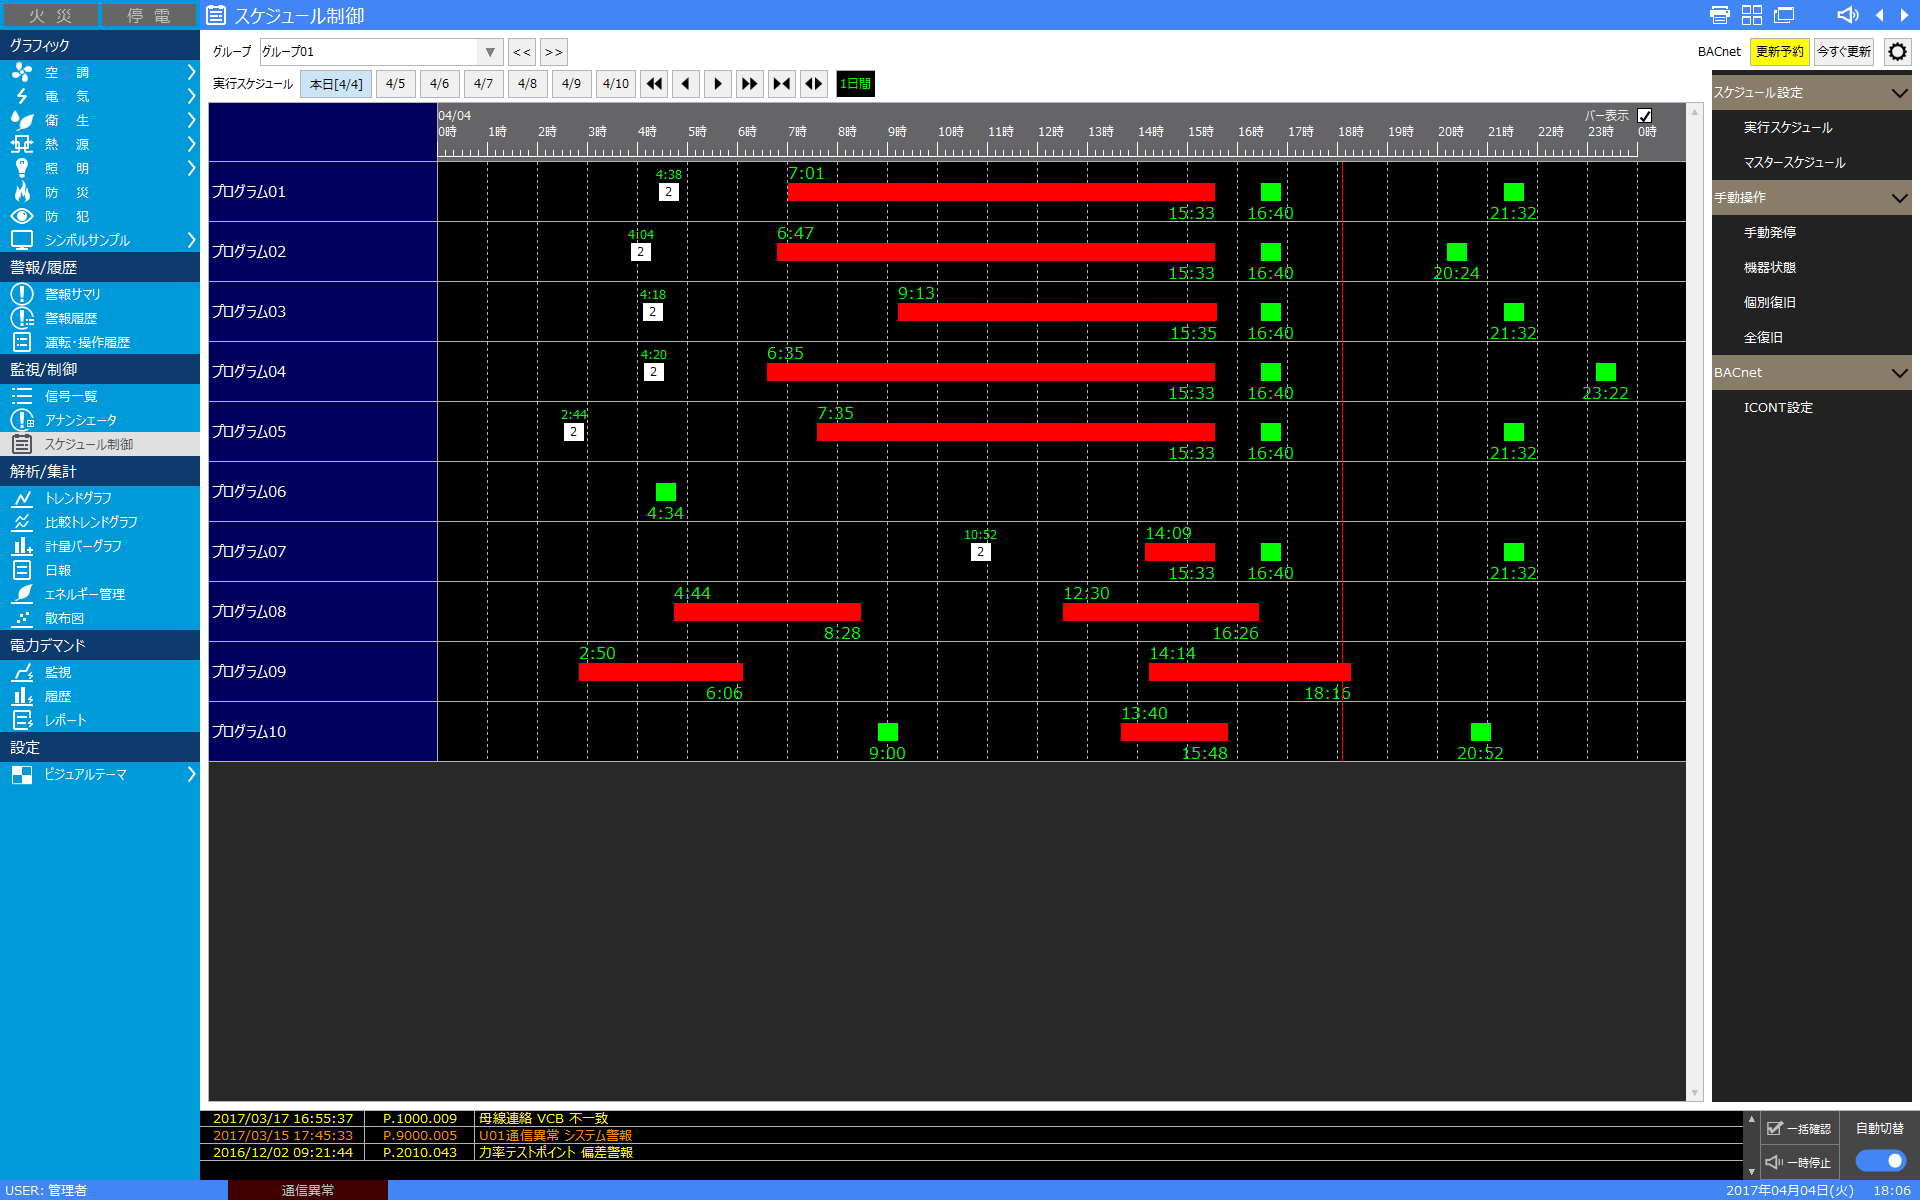Open 防犯 security item

(x=100, y=216)
